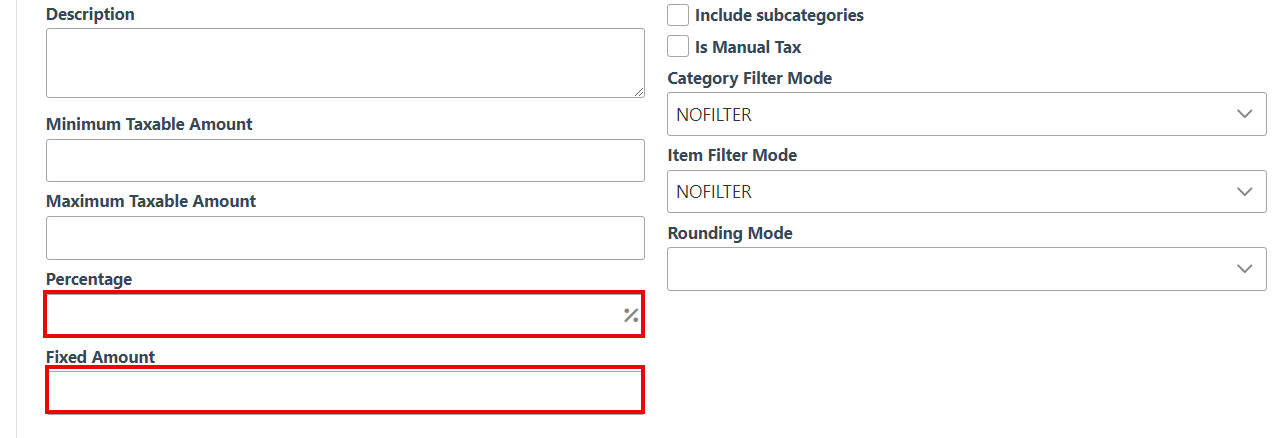Click the Item Filter Mode chevron arrow
This screenshot has width=1288, height=438.
[1244, 191]
